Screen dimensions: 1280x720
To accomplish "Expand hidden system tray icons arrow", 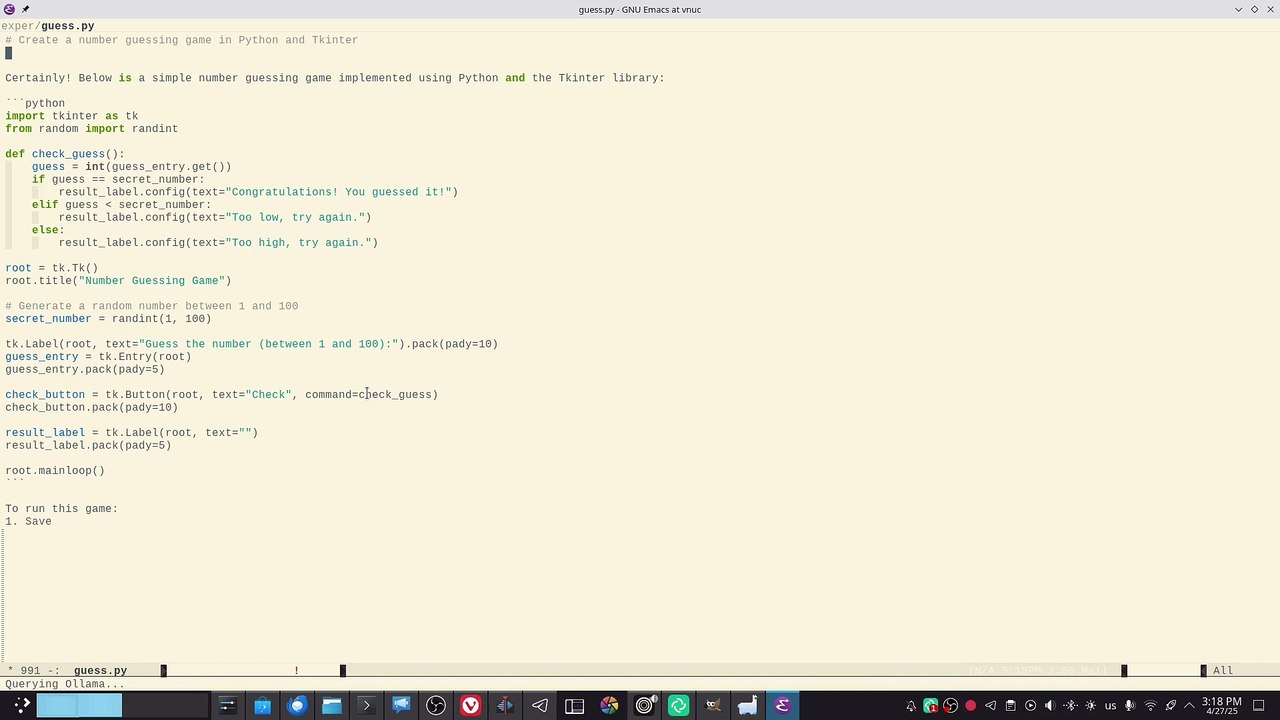I will click(x=1189, y=706).
